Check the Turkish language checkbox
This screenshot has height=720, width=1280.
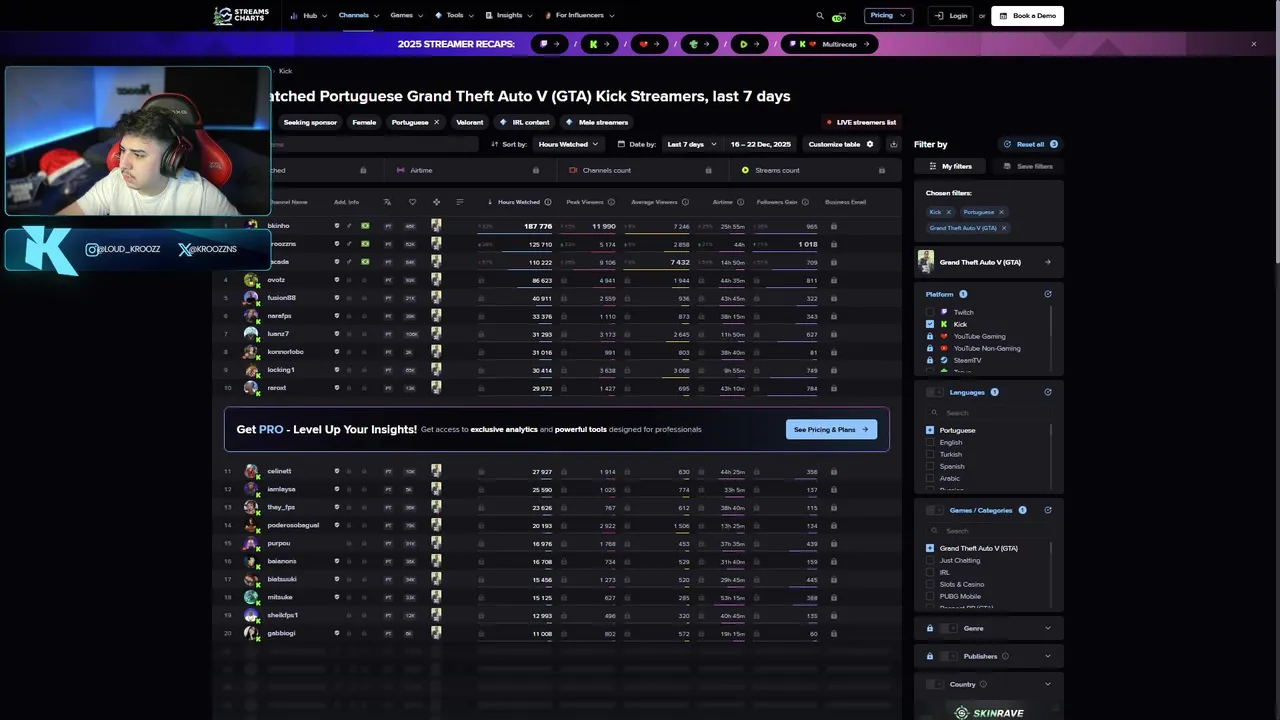[x=930, y=454]
